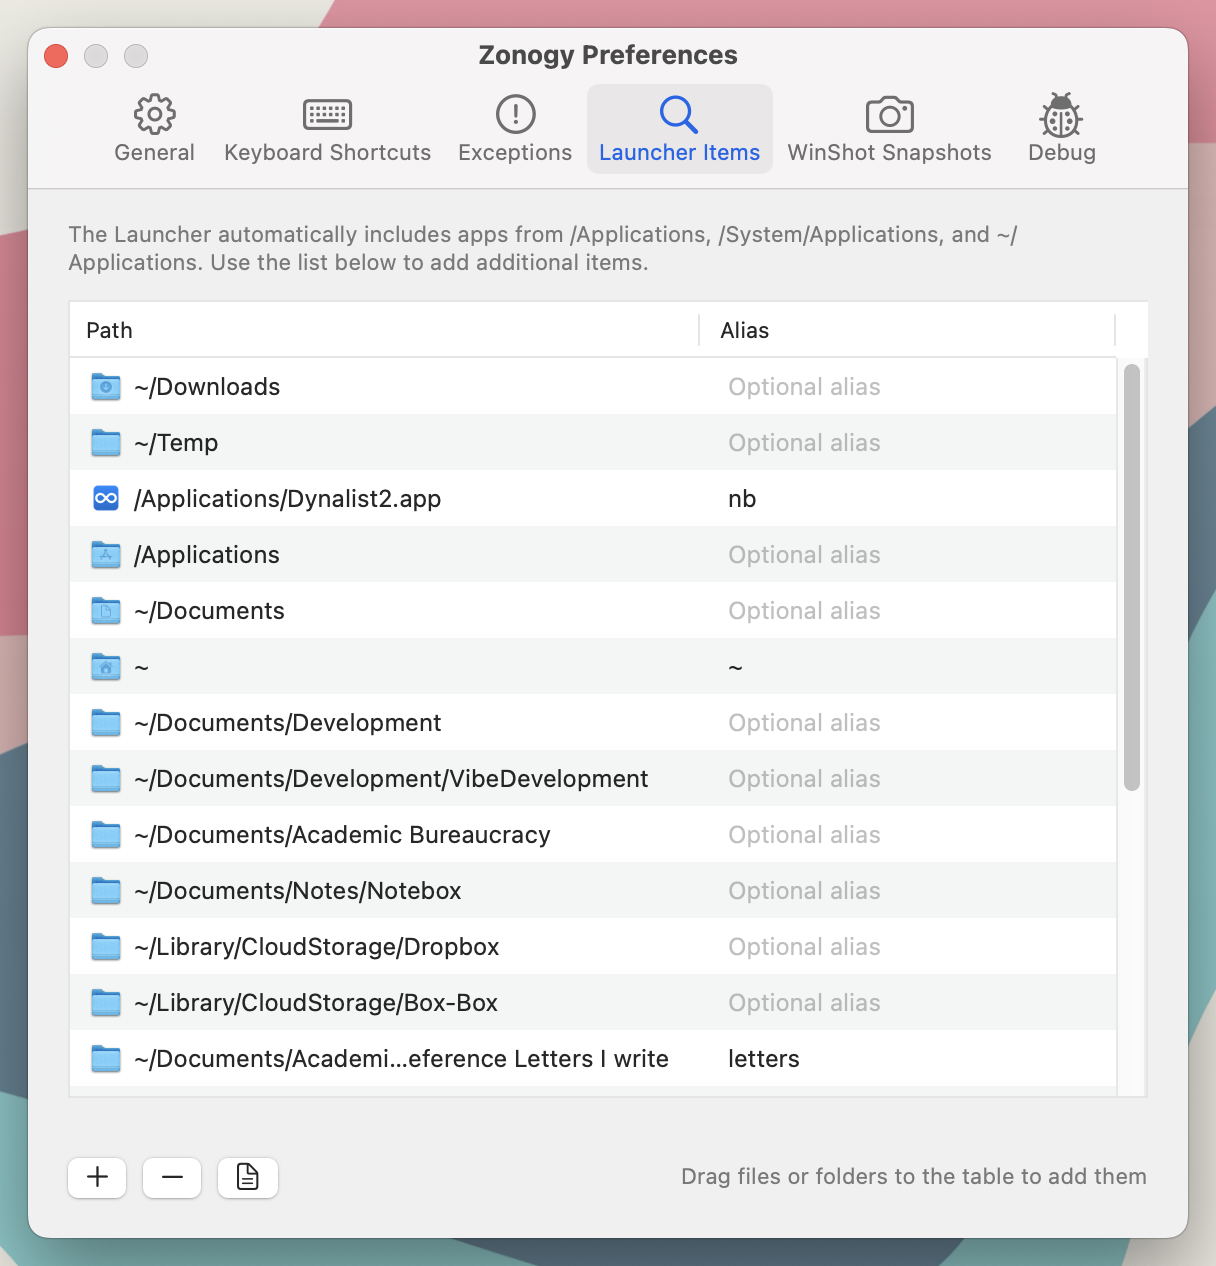Click the Box-Box folder icon
The image size is (1216, 1266).
[106, 1002]
